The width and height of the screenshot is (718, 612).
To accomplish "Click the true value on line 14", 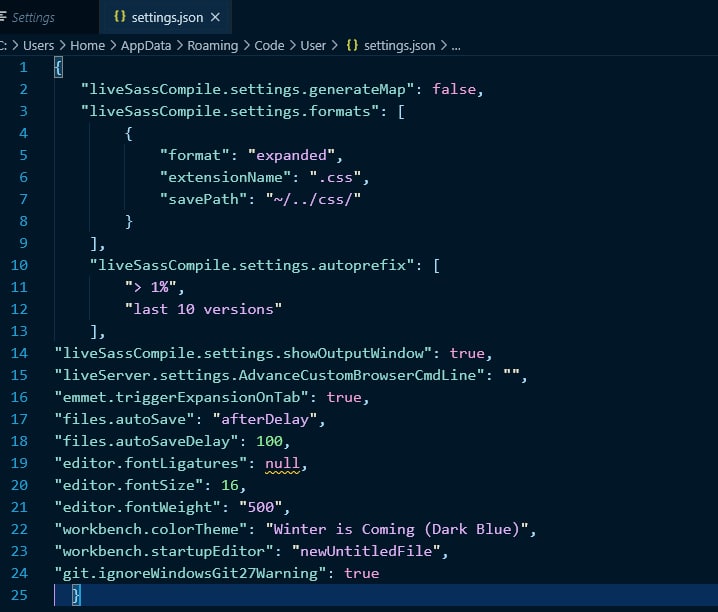I will [467, 353].
